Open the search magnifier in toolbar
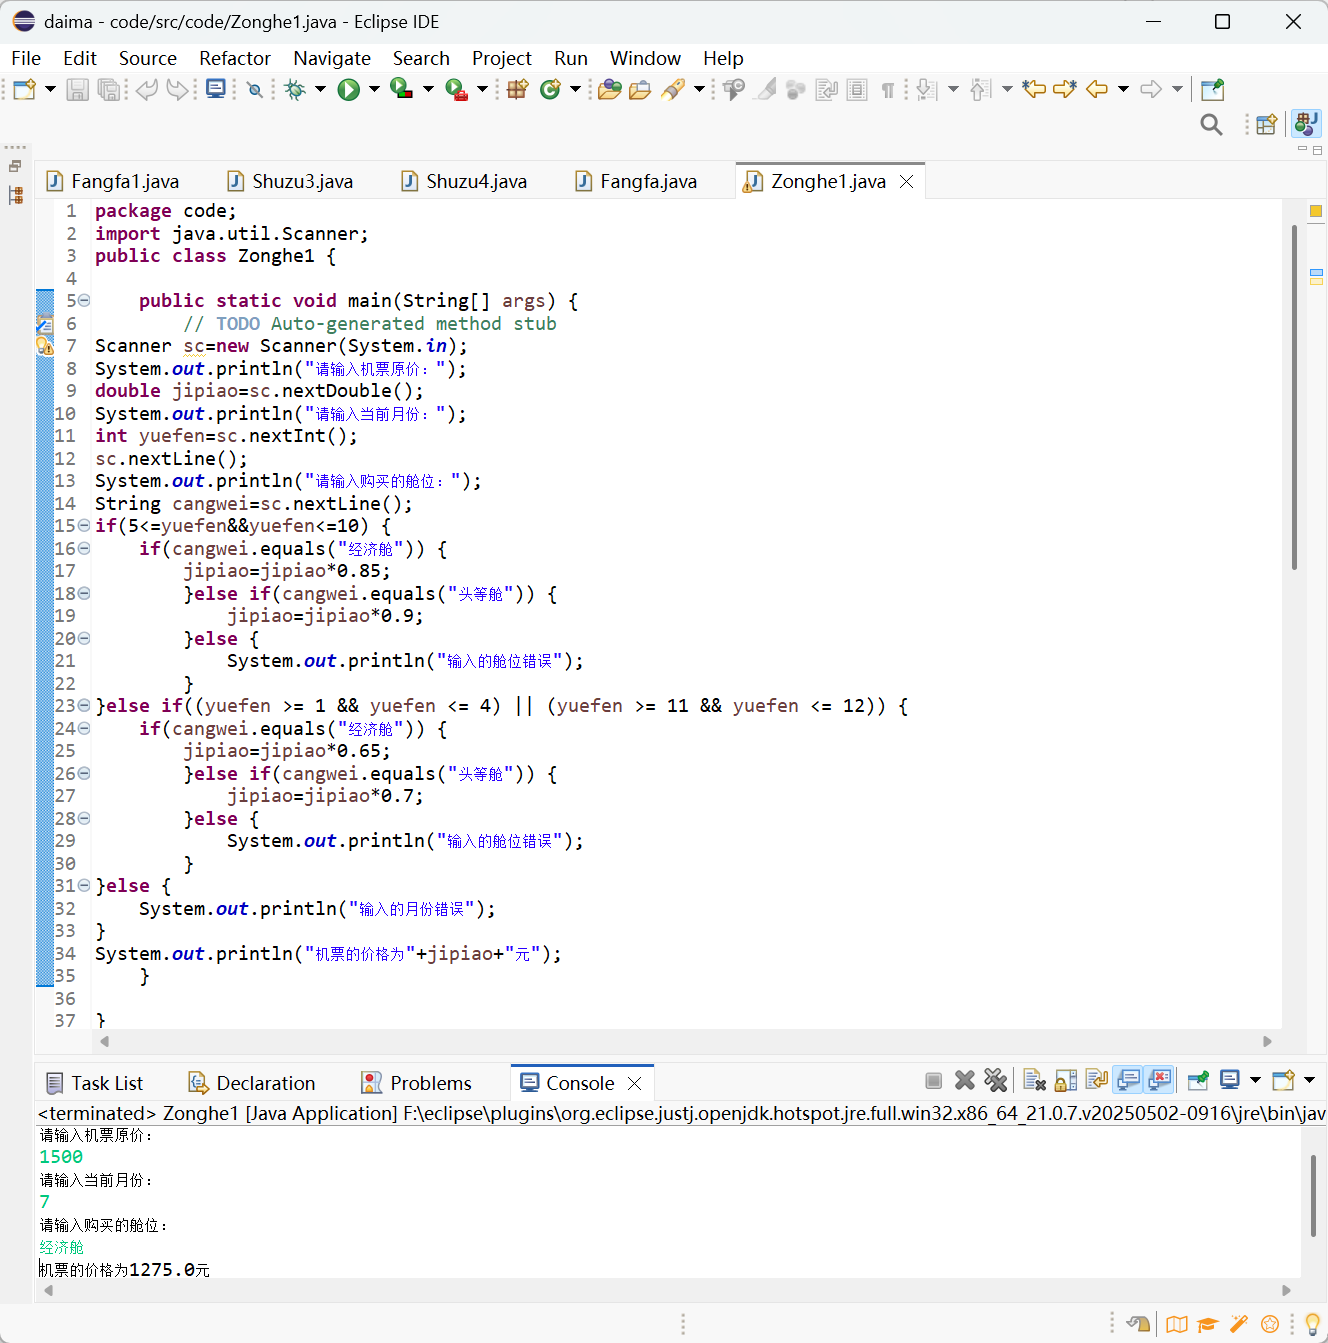 (1211, 125)
